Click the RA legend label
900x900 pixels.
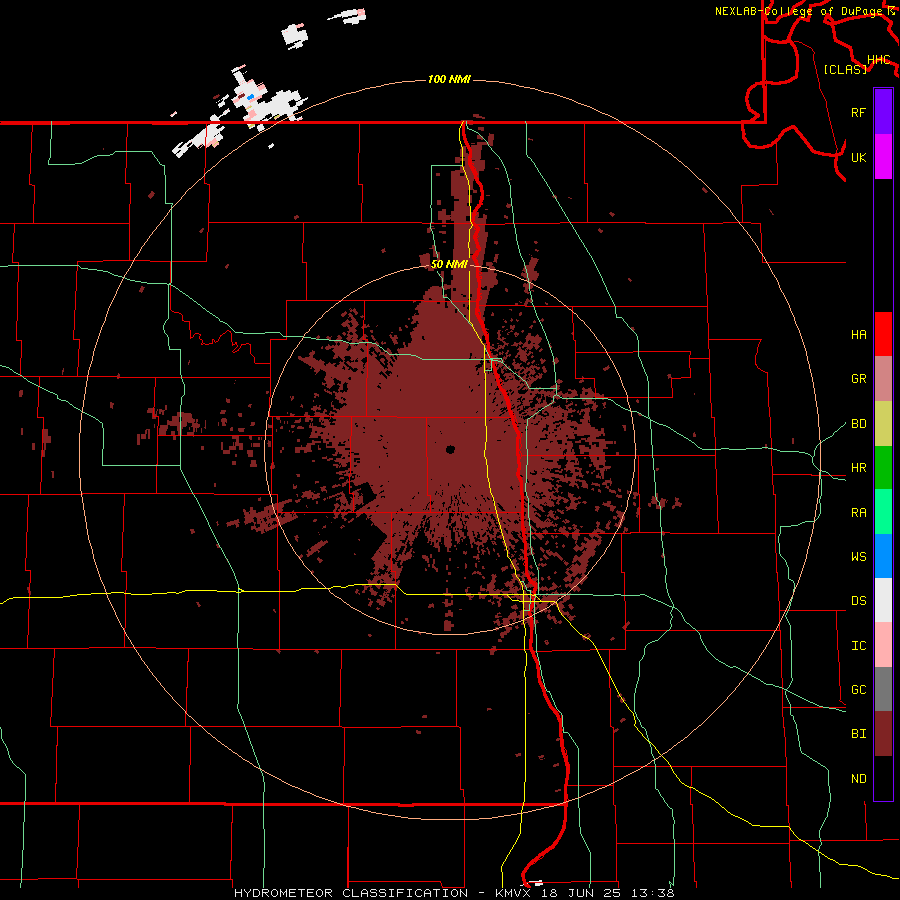click(x=858, y=513)
